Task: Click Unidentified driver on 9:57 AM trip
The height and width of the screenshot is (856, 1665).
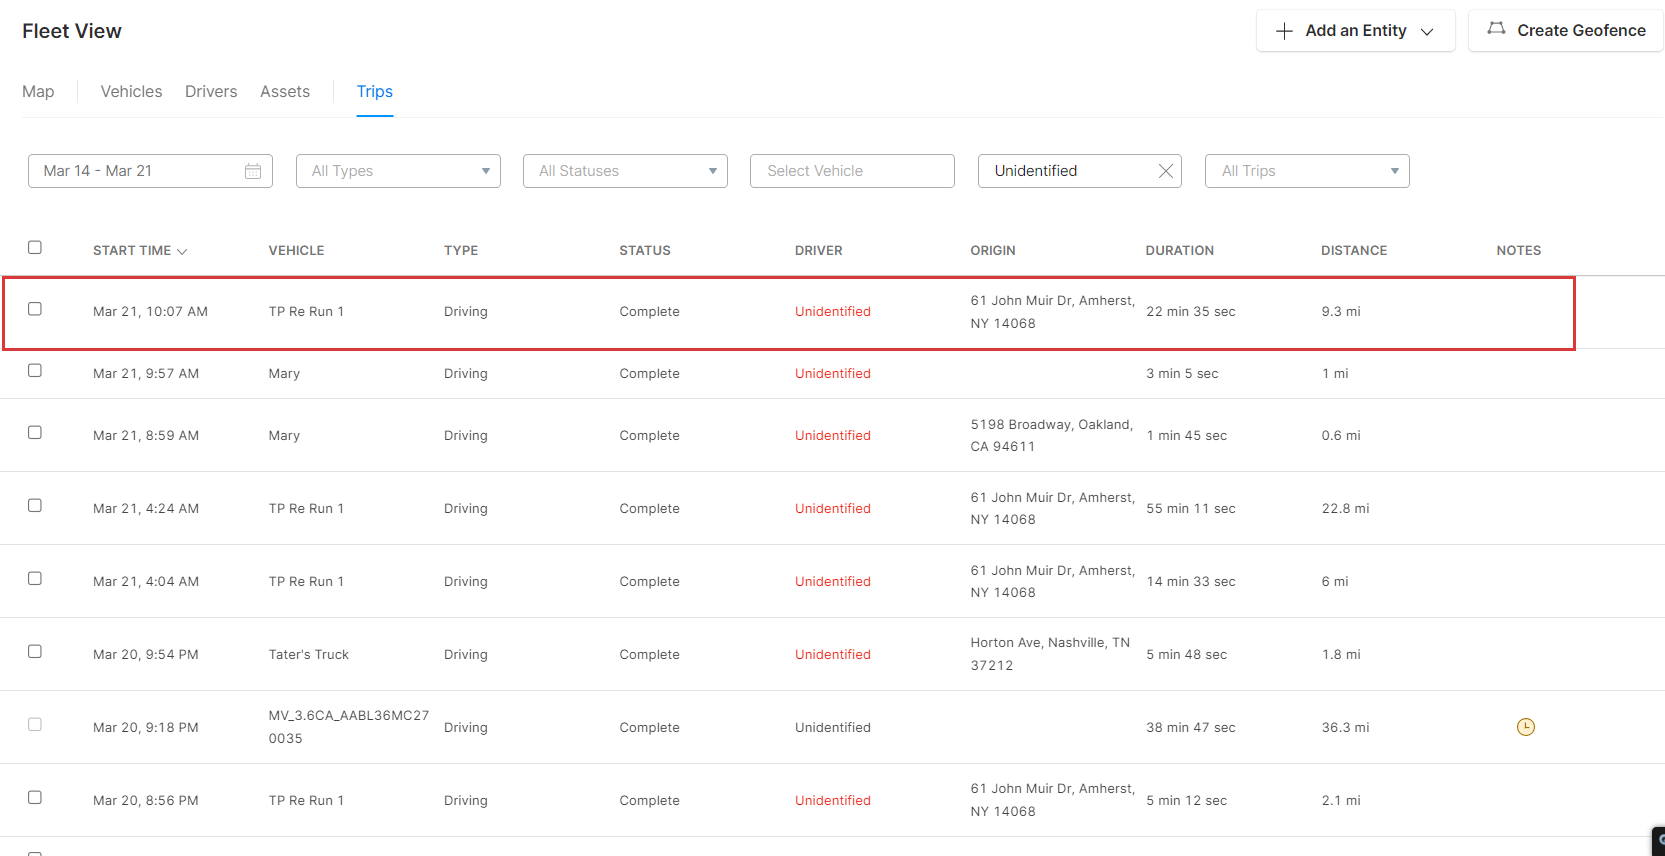Action: (x=833, y=374)
